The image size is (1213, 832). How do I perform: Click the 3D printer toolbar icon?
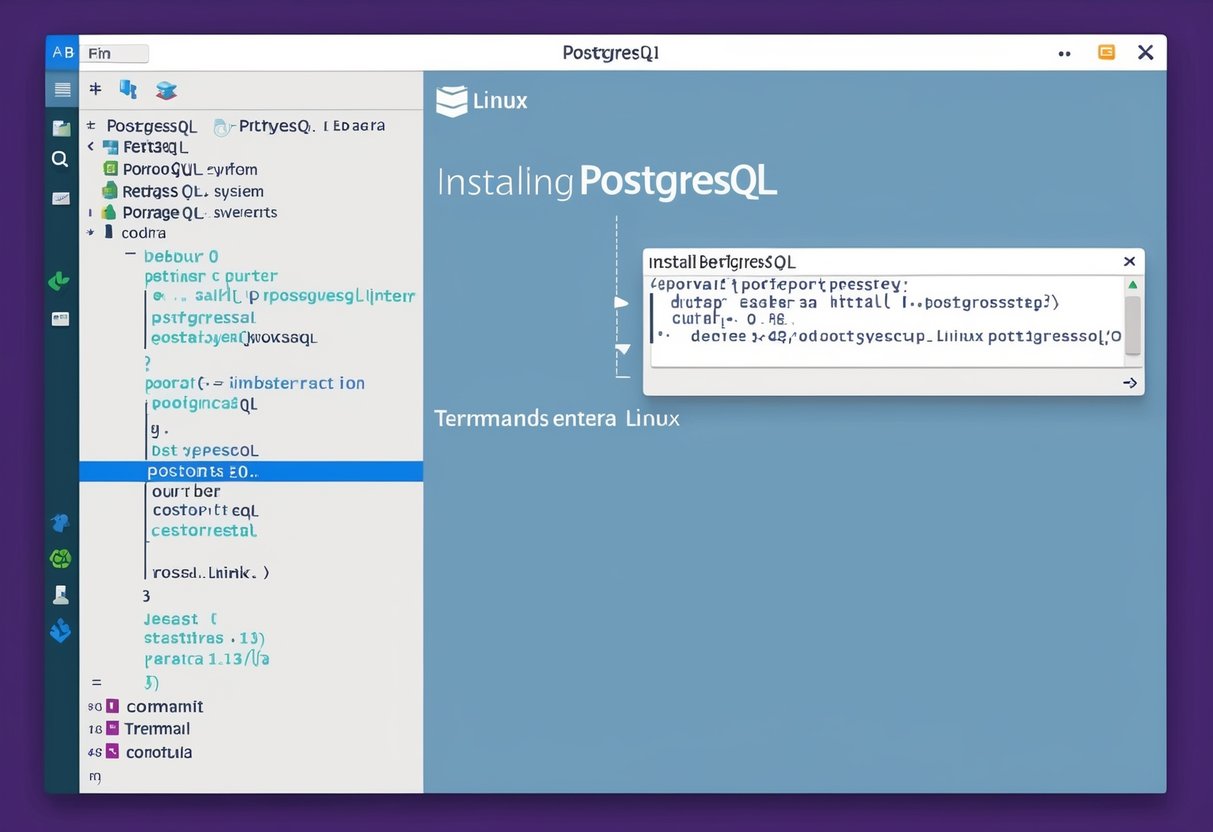166,89
